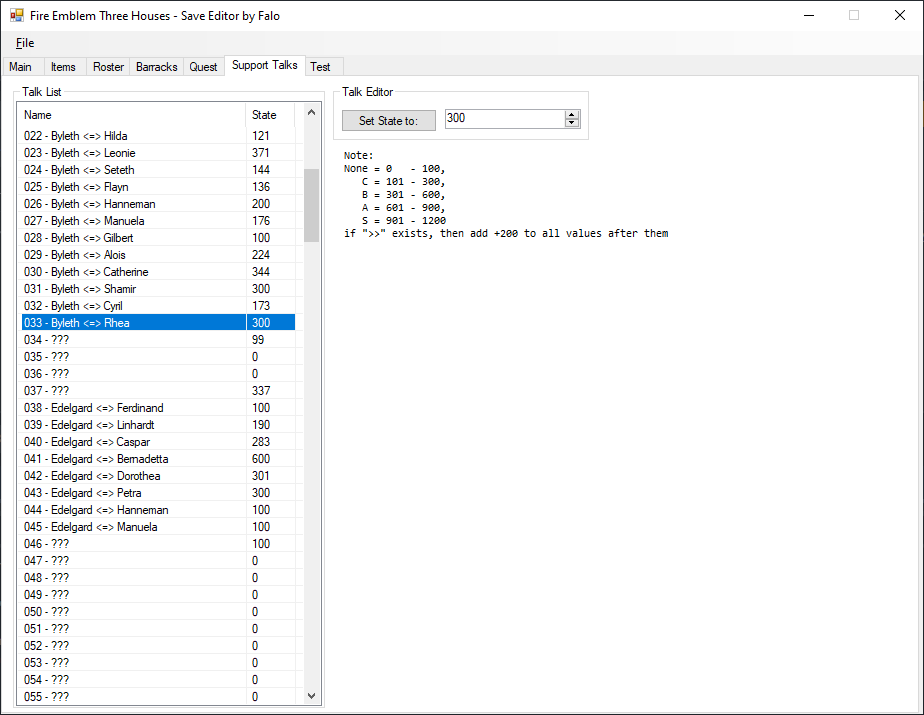Open the Test tab
This screenshot has width=924, height=715.
pyautogui.click(x=321, y=67)
